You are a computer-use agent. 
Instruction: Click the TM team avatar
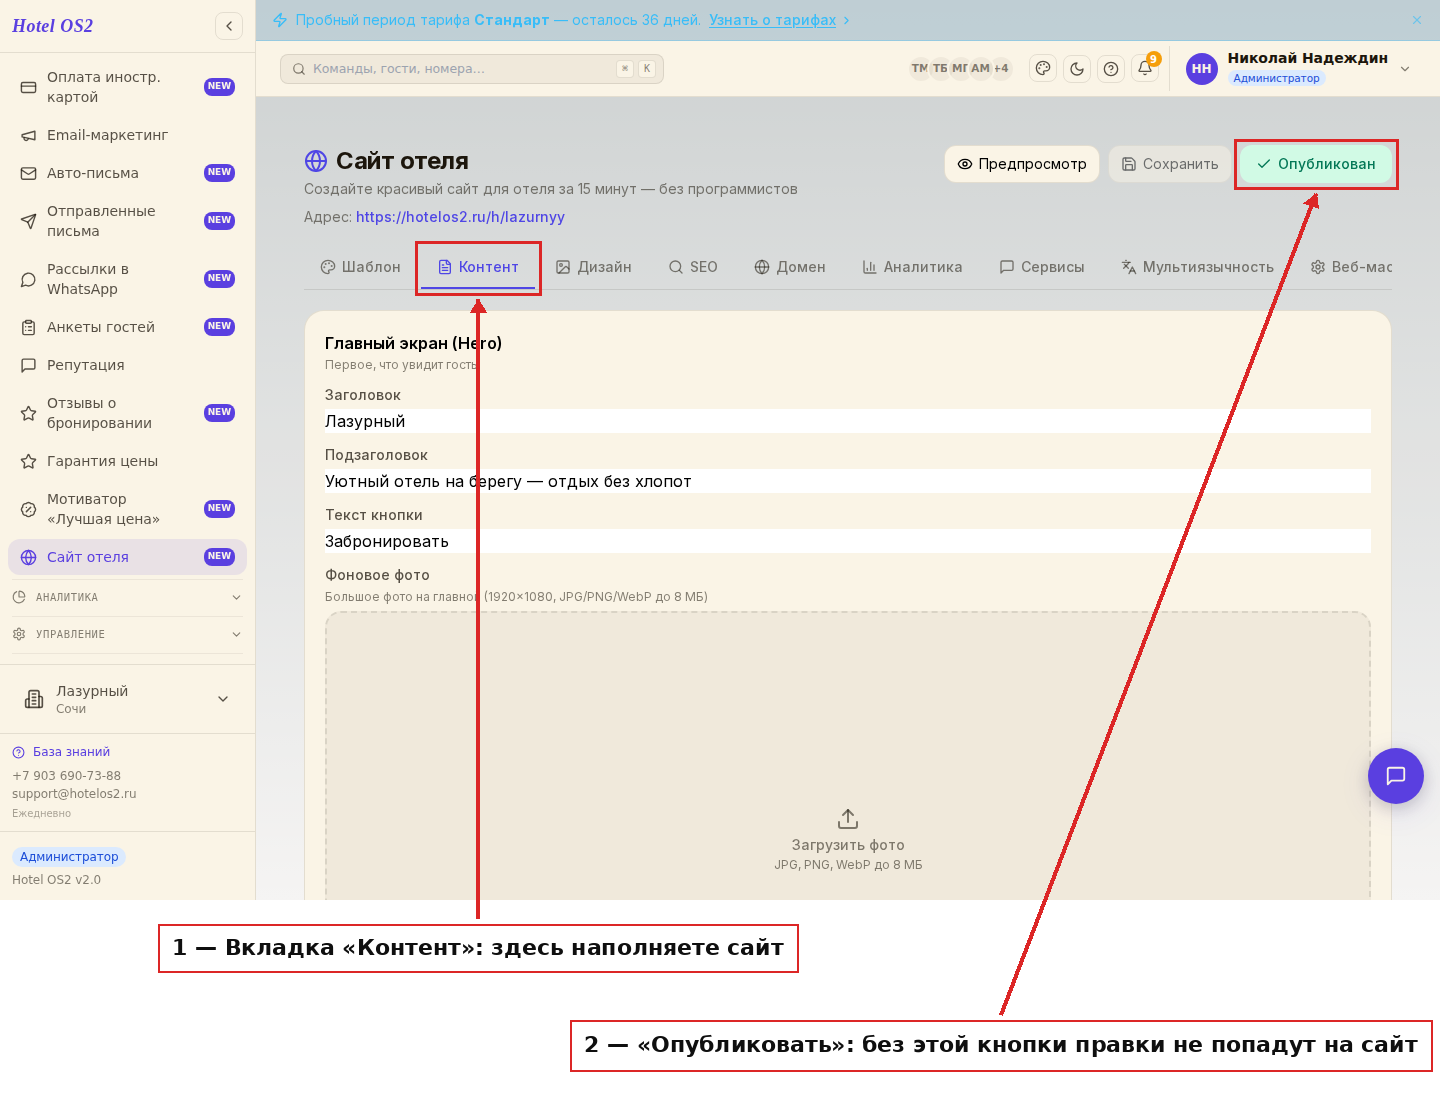coord(919,68)
